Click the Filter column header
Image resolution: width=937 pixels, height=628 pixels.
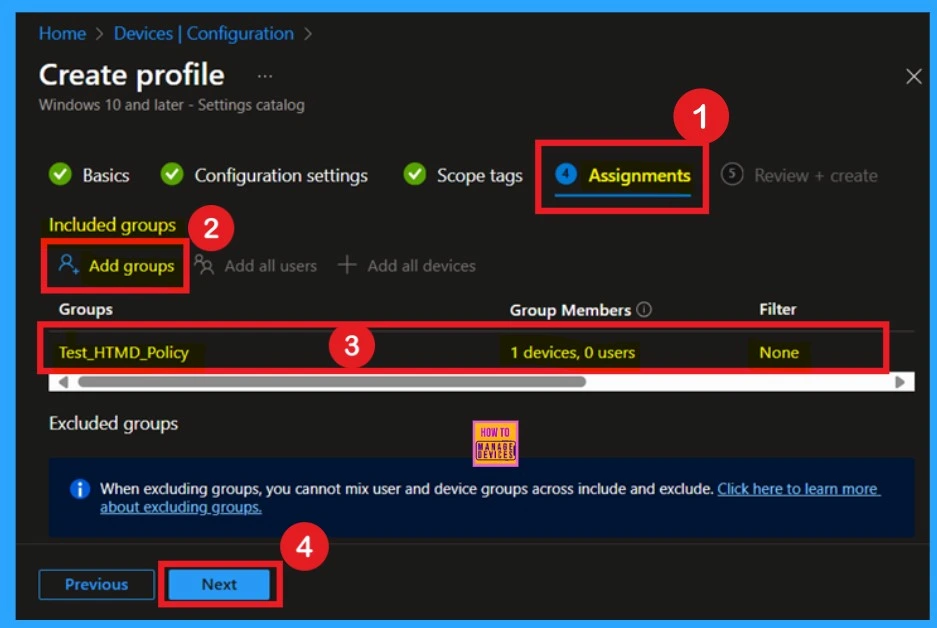777,310
